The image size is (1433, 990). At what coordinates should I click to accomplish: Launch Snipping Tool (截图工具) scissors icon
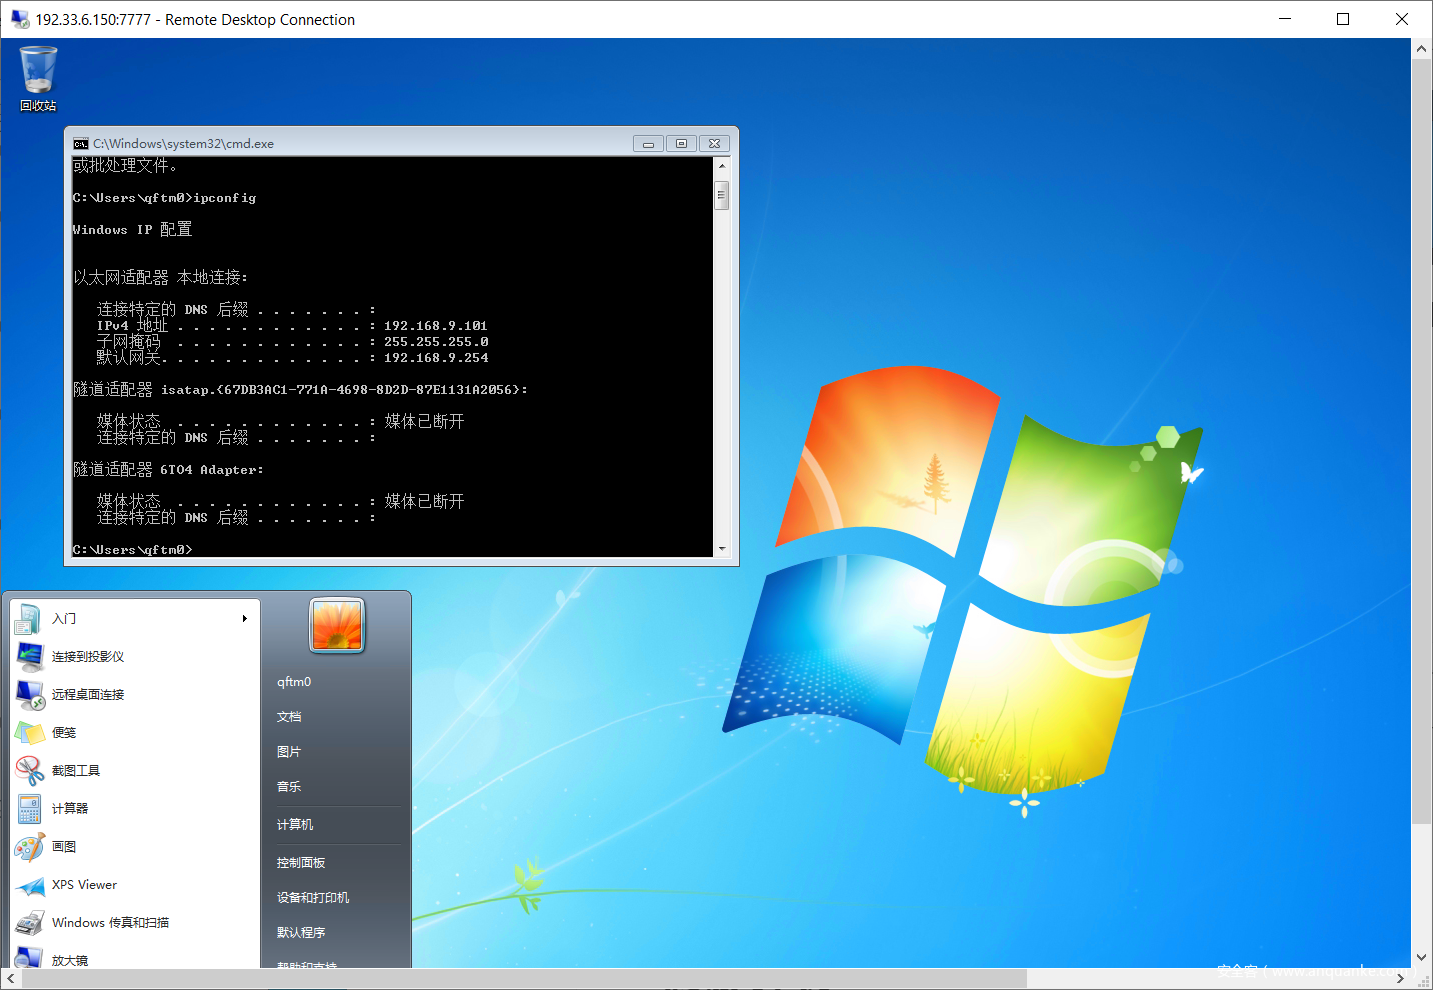29,771
